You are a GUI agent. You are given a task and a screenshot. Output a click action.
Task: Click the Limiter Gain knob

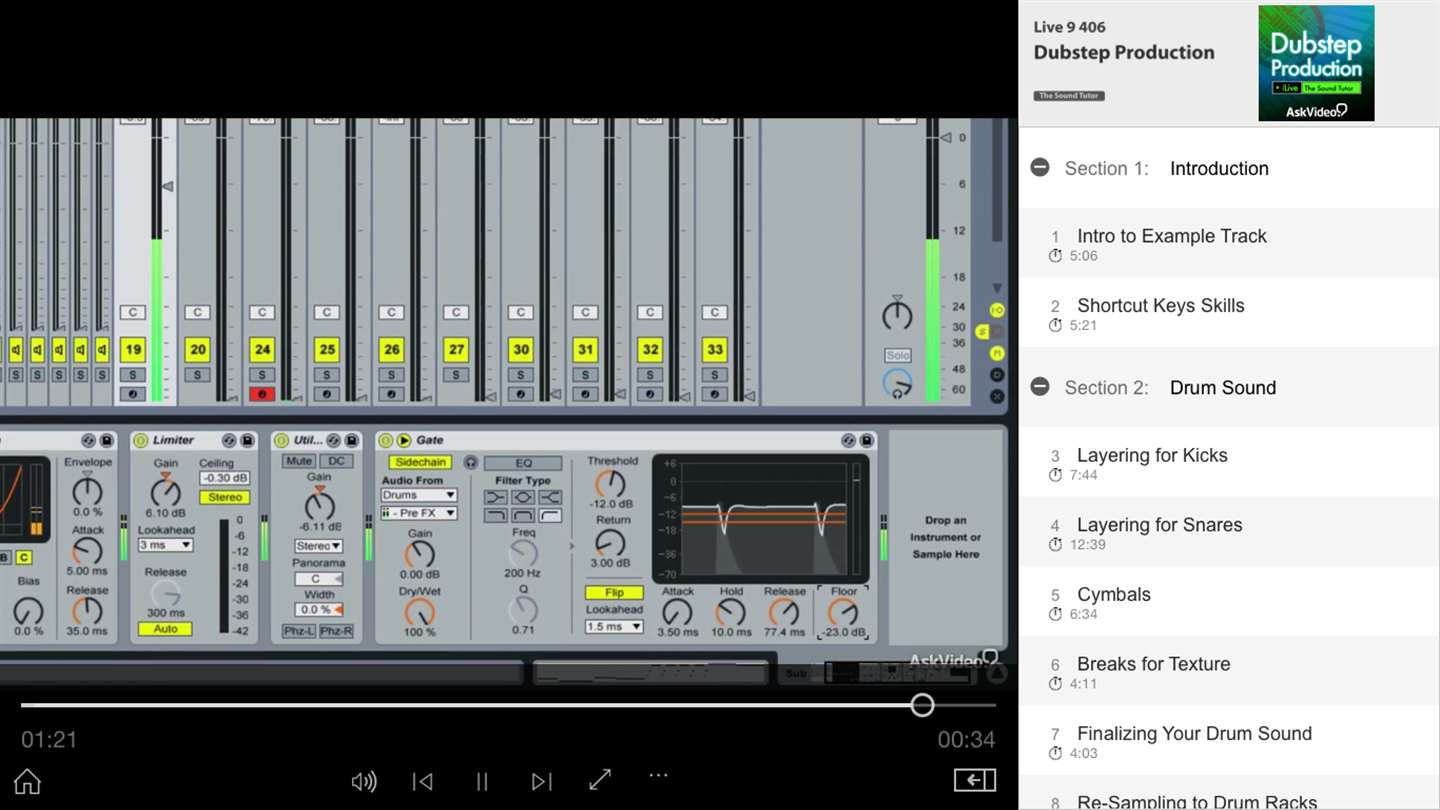coord(165,491)
